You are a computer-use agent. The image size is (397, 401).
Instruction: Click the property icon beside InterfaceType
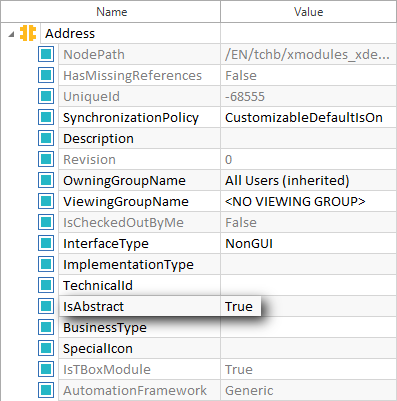[46, 243]
